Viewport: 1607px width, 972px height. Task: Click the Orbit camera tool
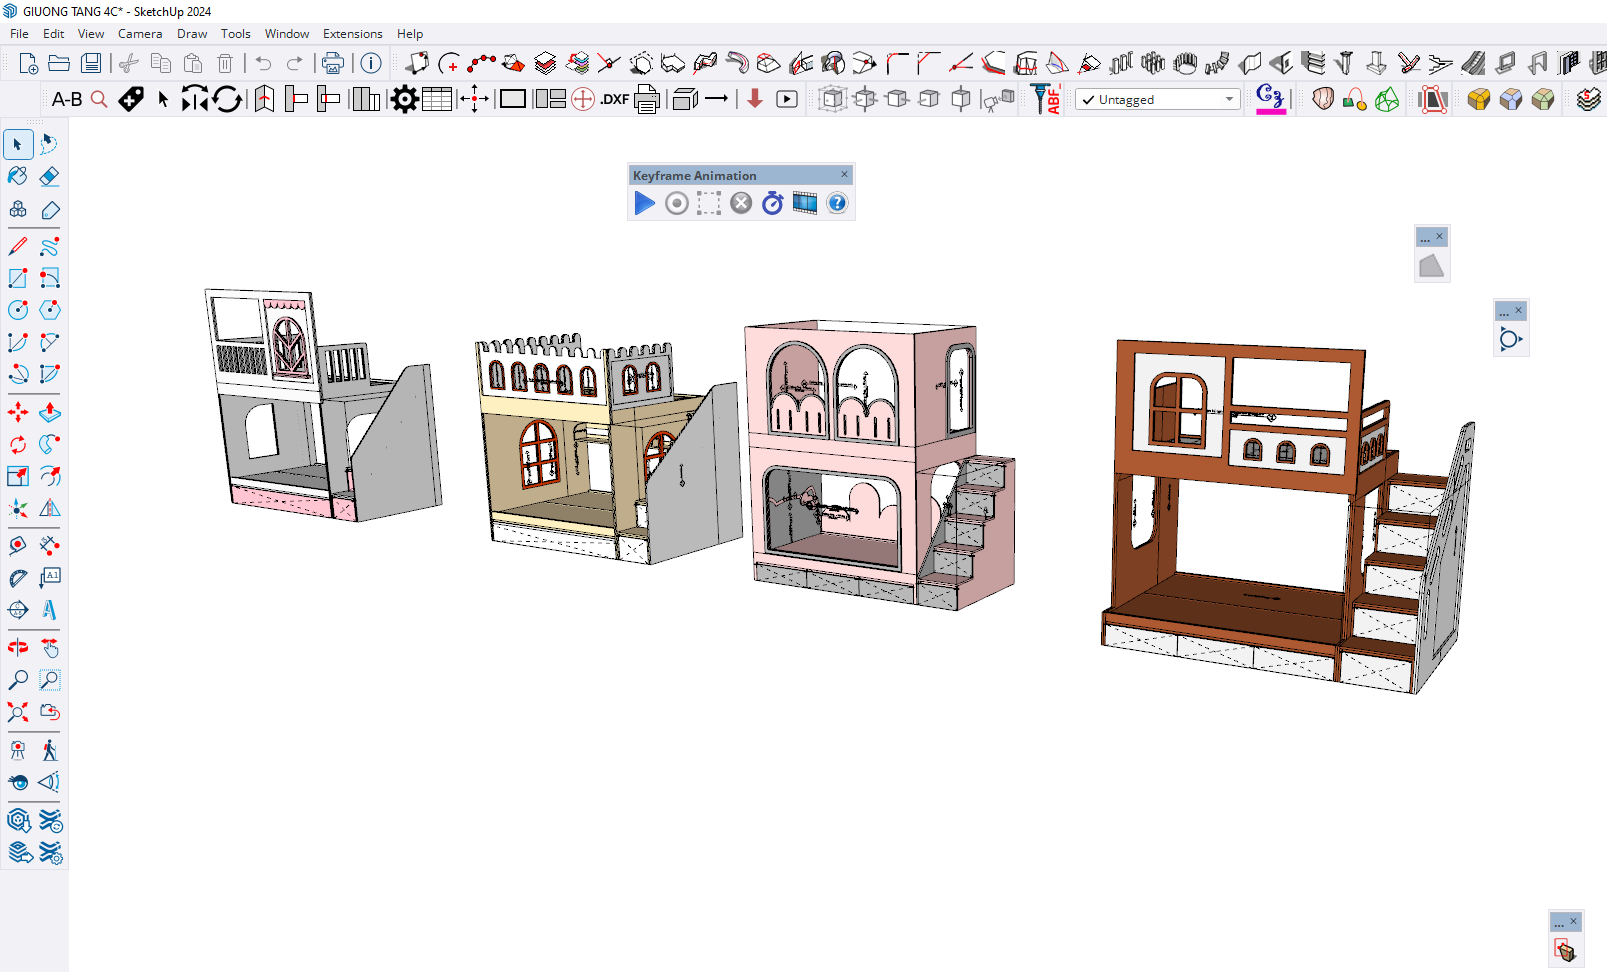pos(18,647)
